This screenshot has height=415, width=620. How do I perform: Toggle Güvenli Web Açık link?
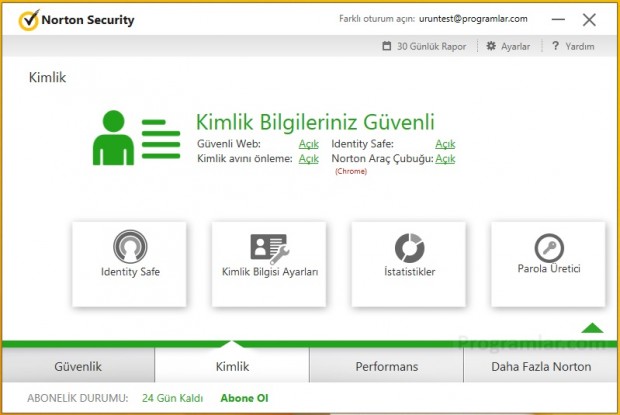pos(308,144)
